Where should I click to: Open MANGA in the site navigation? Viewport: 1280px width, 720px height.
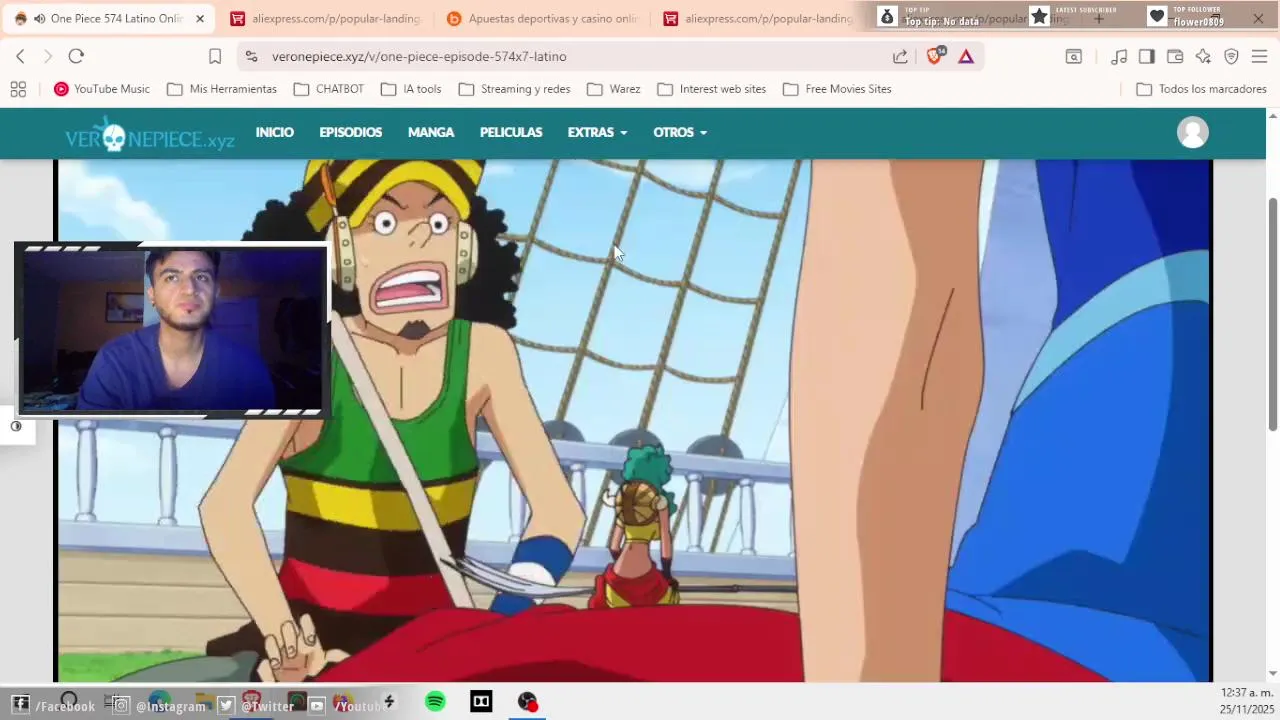pyautogui.click(x=431, y=132)
